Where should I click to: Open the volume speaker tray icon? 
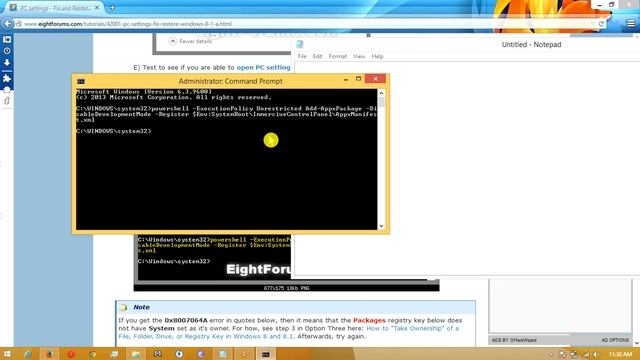[596, 354]
